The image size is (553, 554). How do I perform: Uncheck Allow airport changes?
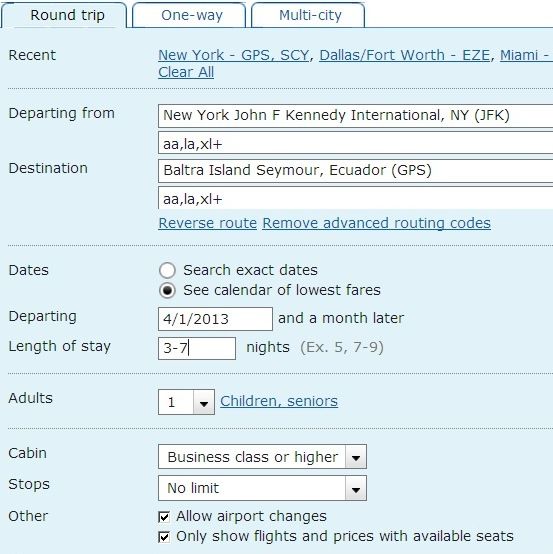164,517
